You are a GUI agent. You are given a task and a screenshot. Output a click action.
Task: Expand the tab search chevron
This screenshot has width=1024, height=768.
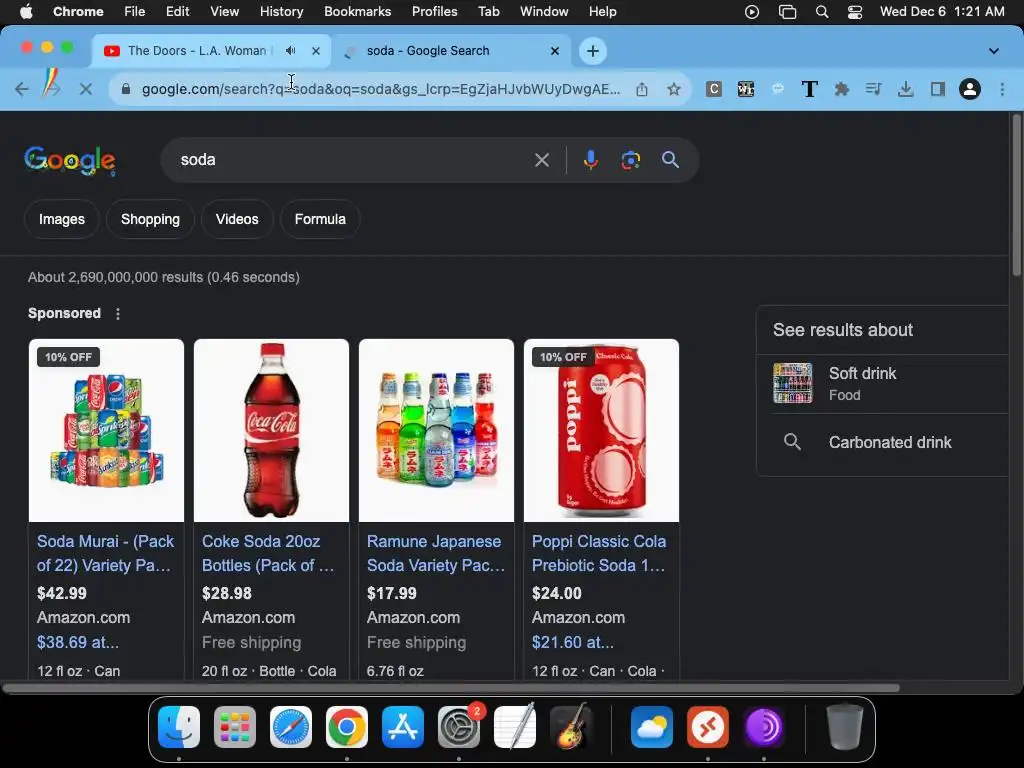point(993,51)
